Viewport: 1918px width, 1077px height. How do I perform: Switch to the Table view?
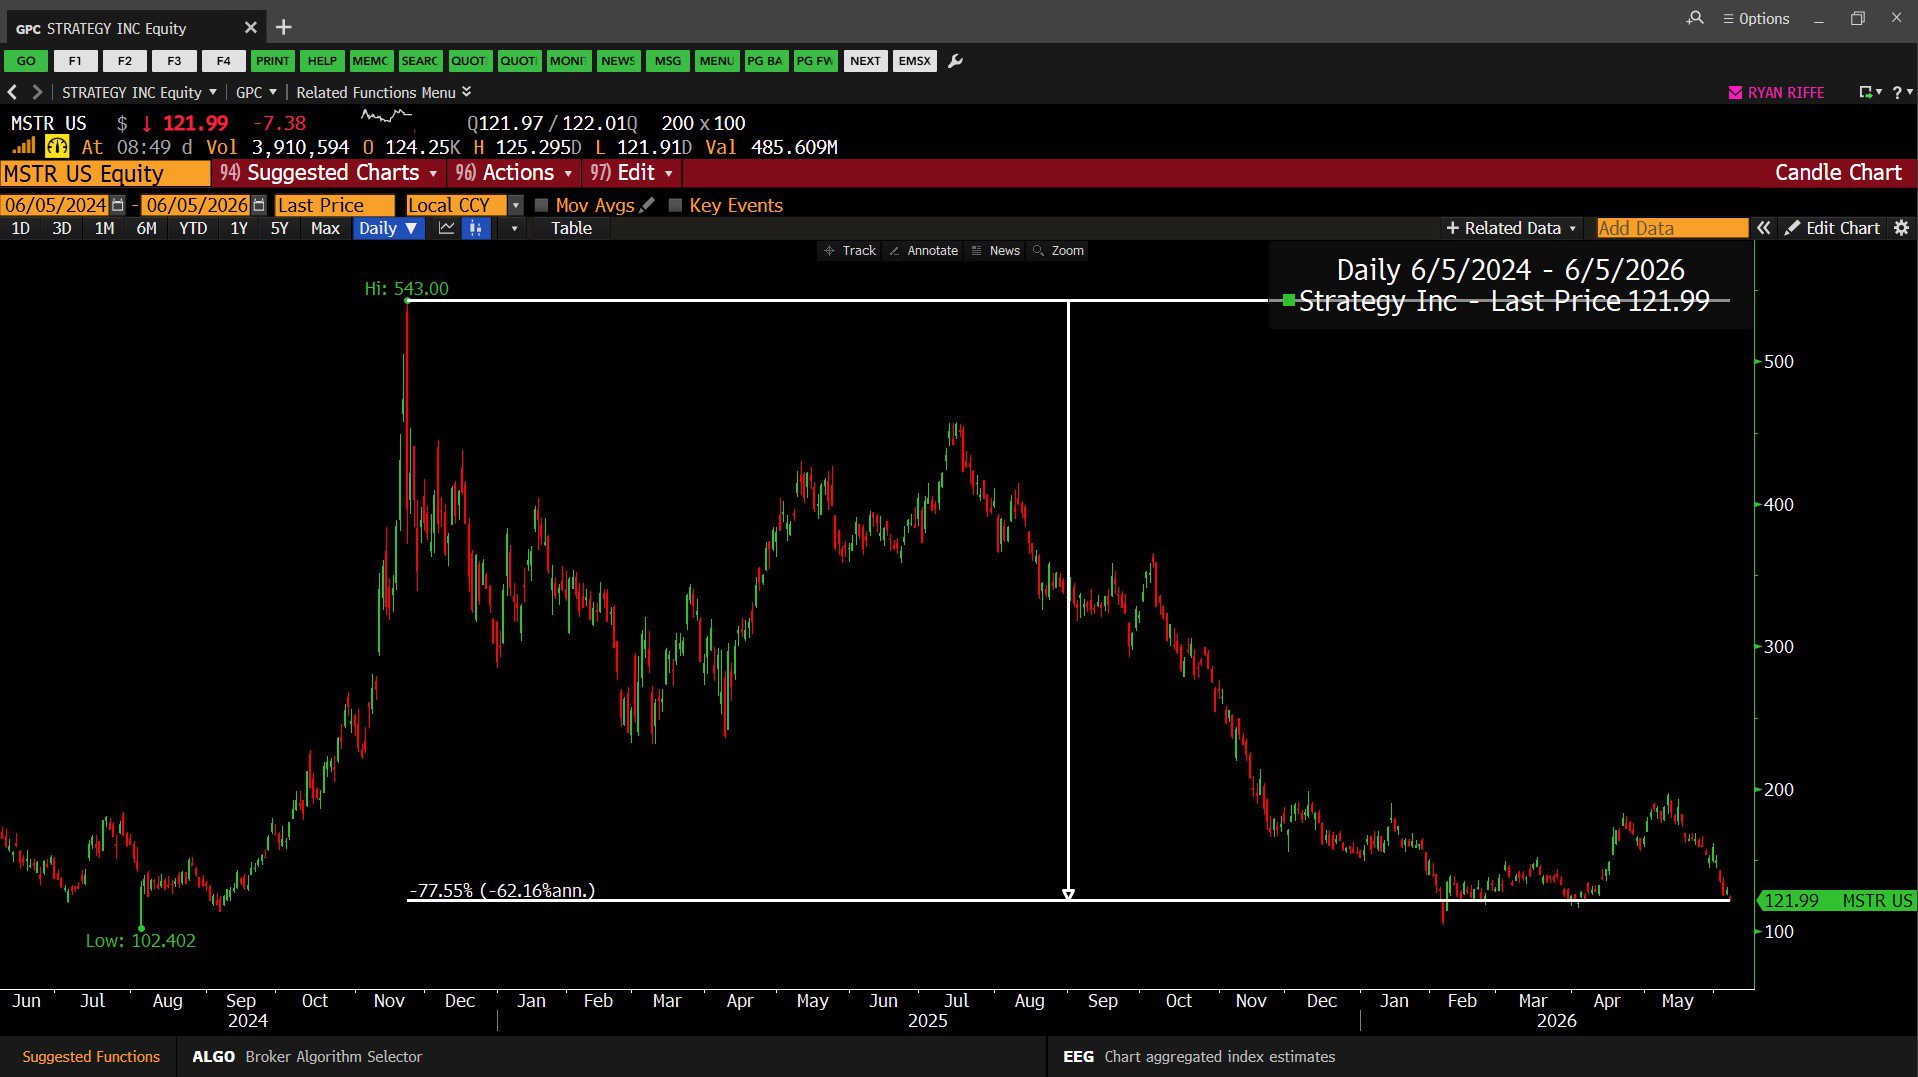[x=571, y=228]
